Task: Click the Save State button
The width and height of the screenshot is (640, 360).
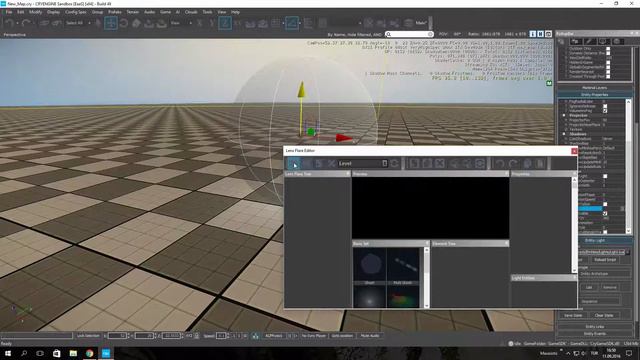Action: (x=573, y=316)
